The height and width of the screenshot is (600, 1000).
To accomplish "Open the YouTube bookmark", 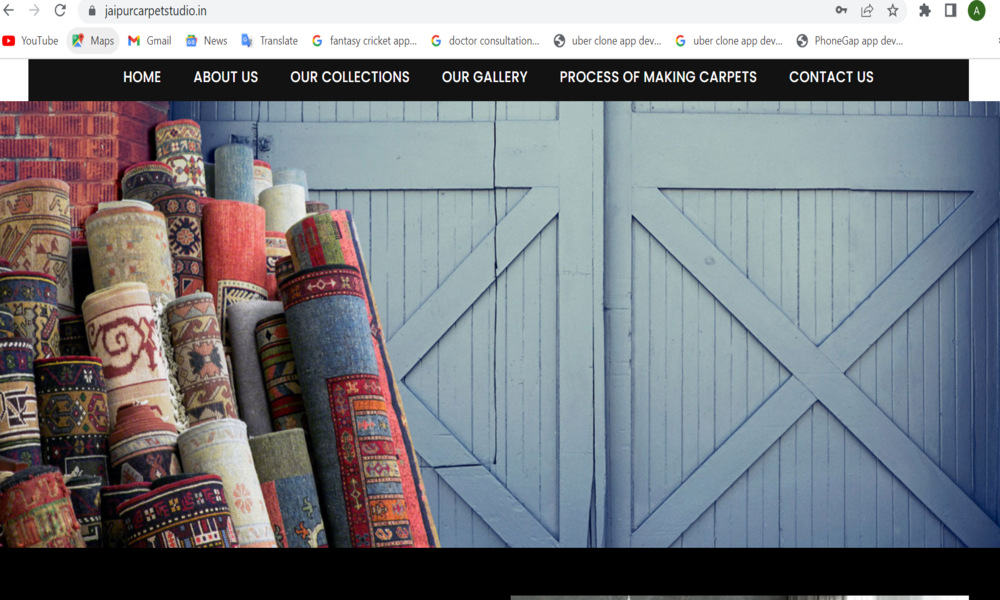I will [30, 41].
